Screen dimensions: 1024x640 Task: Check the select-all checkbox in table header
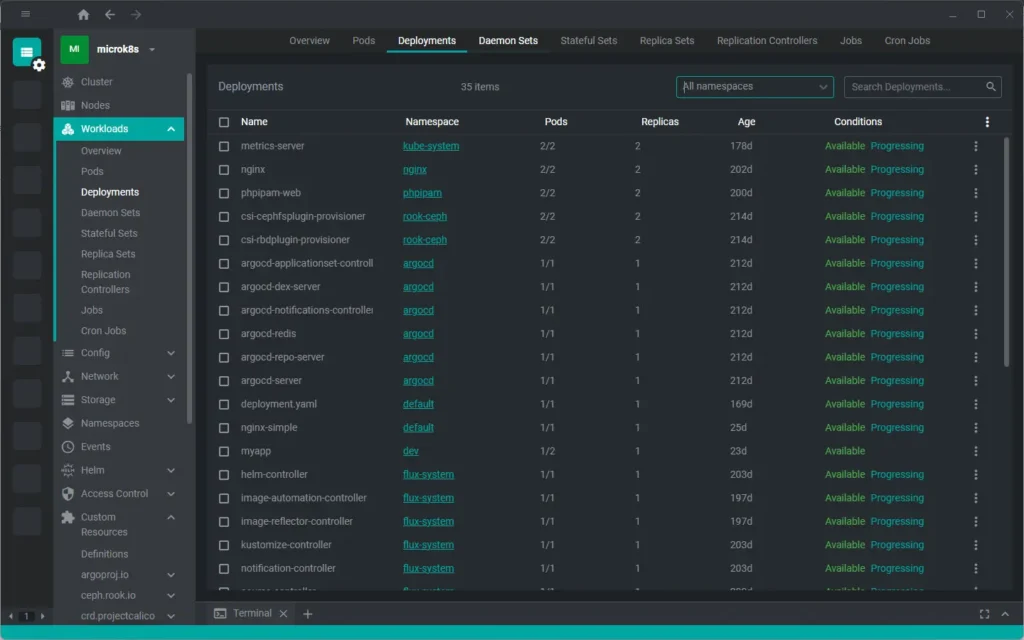pos(225,121)
